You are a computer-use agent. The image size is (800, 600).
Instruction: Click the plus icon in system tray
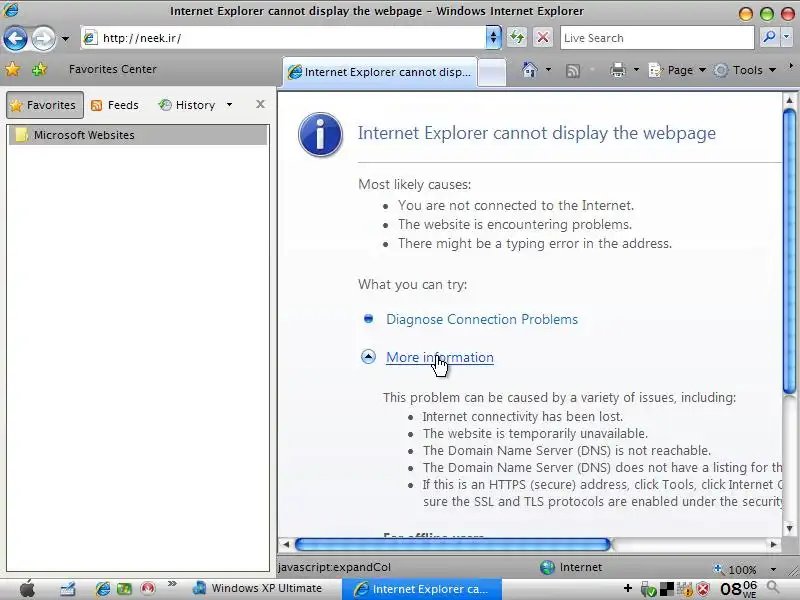pos(628,589)
